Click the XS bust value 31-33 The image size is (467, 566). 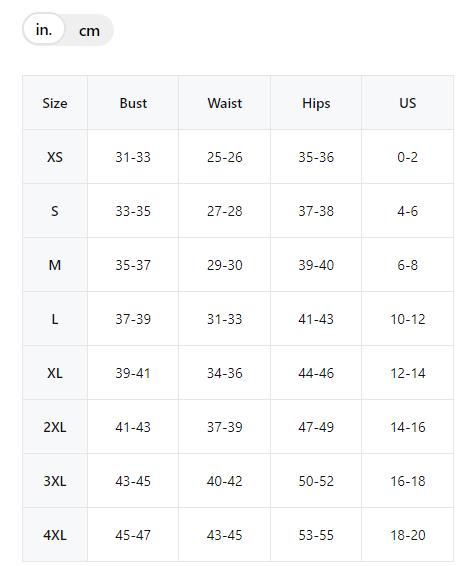pyautogui.click(x=133, y=157)
